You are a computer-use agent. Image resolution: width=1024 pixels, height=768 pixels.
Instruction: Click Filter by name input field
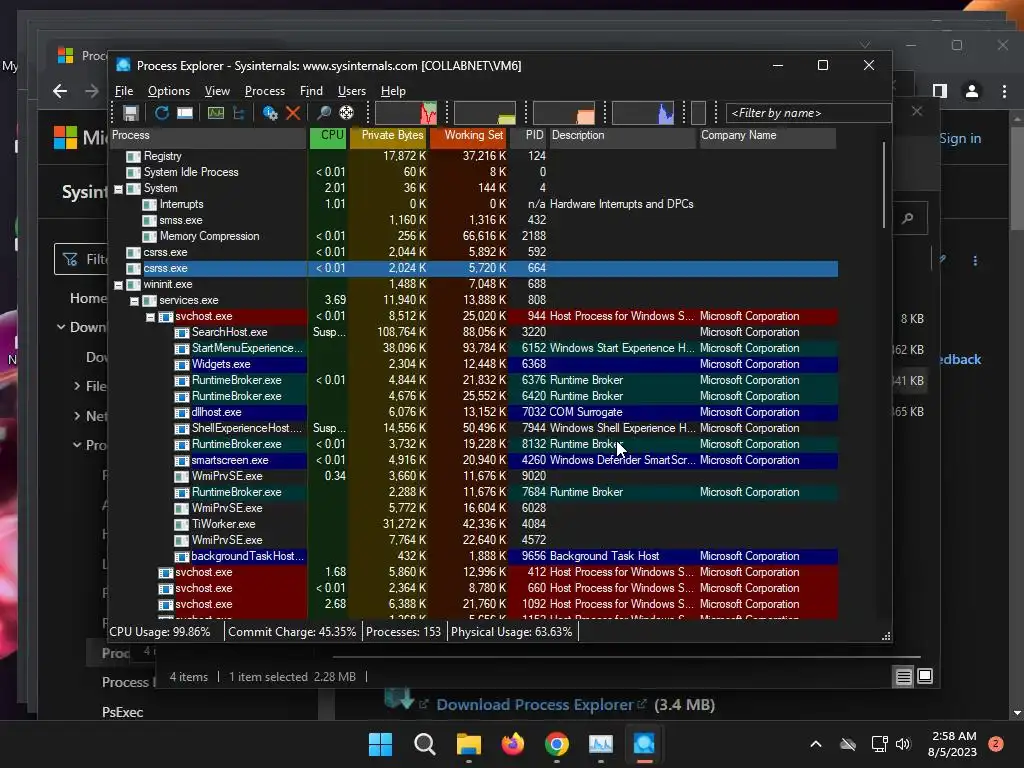808,113
